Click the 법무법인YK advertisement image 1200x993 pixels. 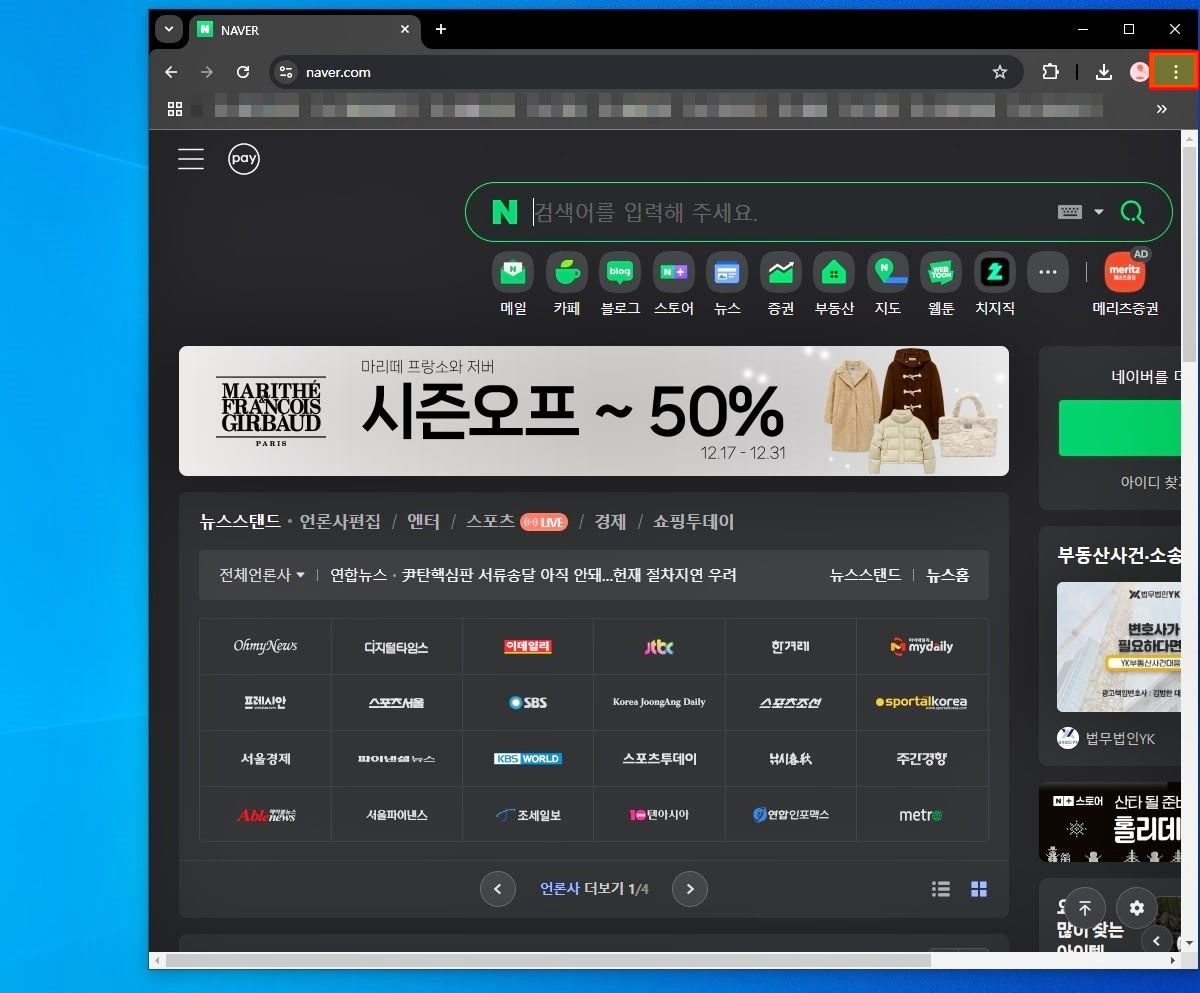tap(1119, 647)
